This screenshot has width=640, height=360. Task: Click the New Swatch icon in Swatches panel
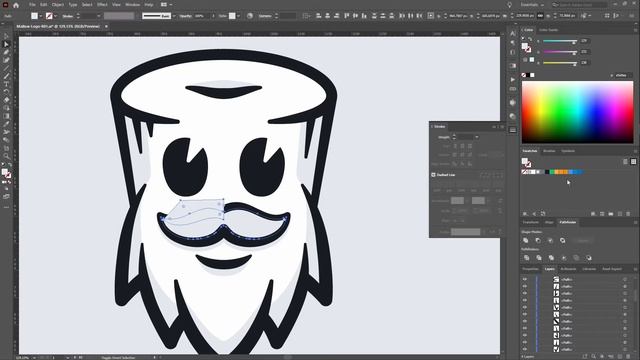[x=620, y=213]
